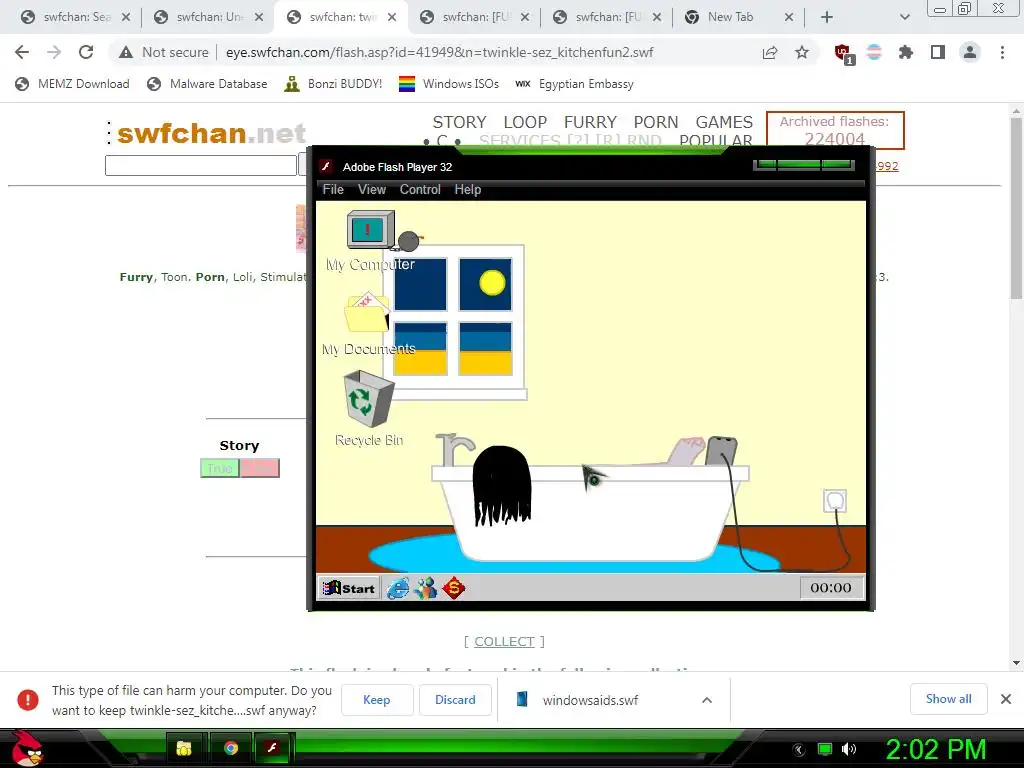Go back using browser back arrow
1024x768 pixels.
(22, 52)
